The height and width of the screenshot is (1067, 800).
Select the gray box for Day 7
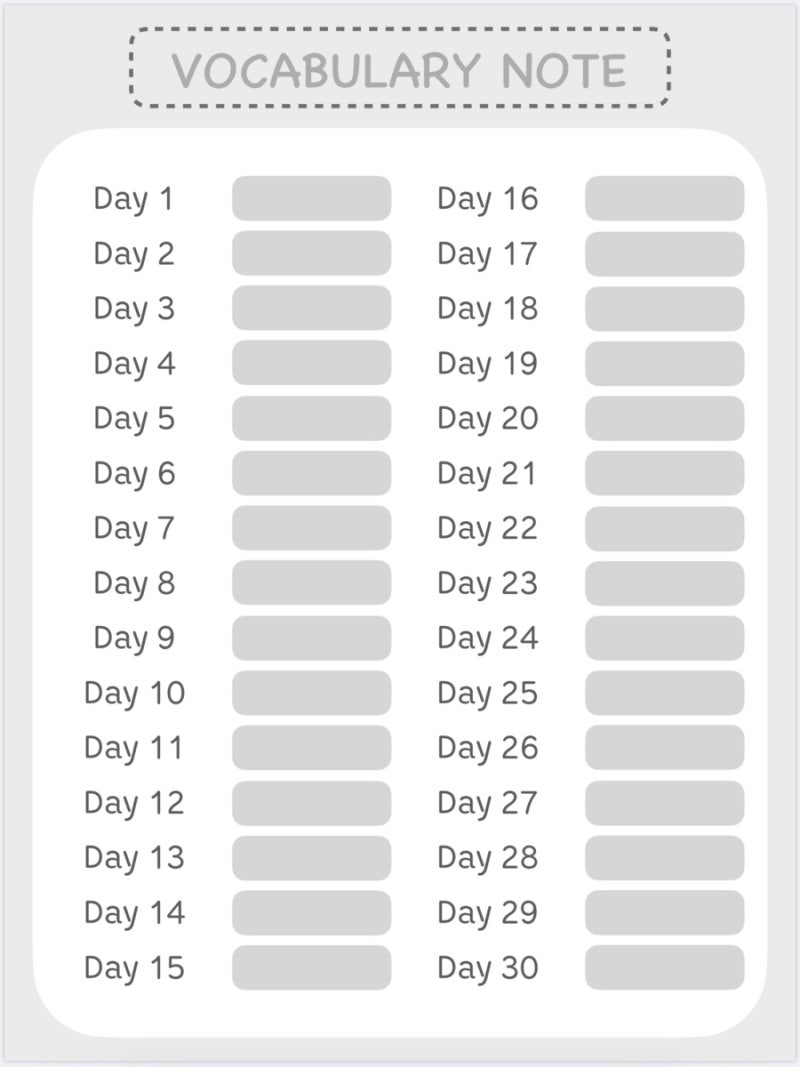click(x=312, y=527)
